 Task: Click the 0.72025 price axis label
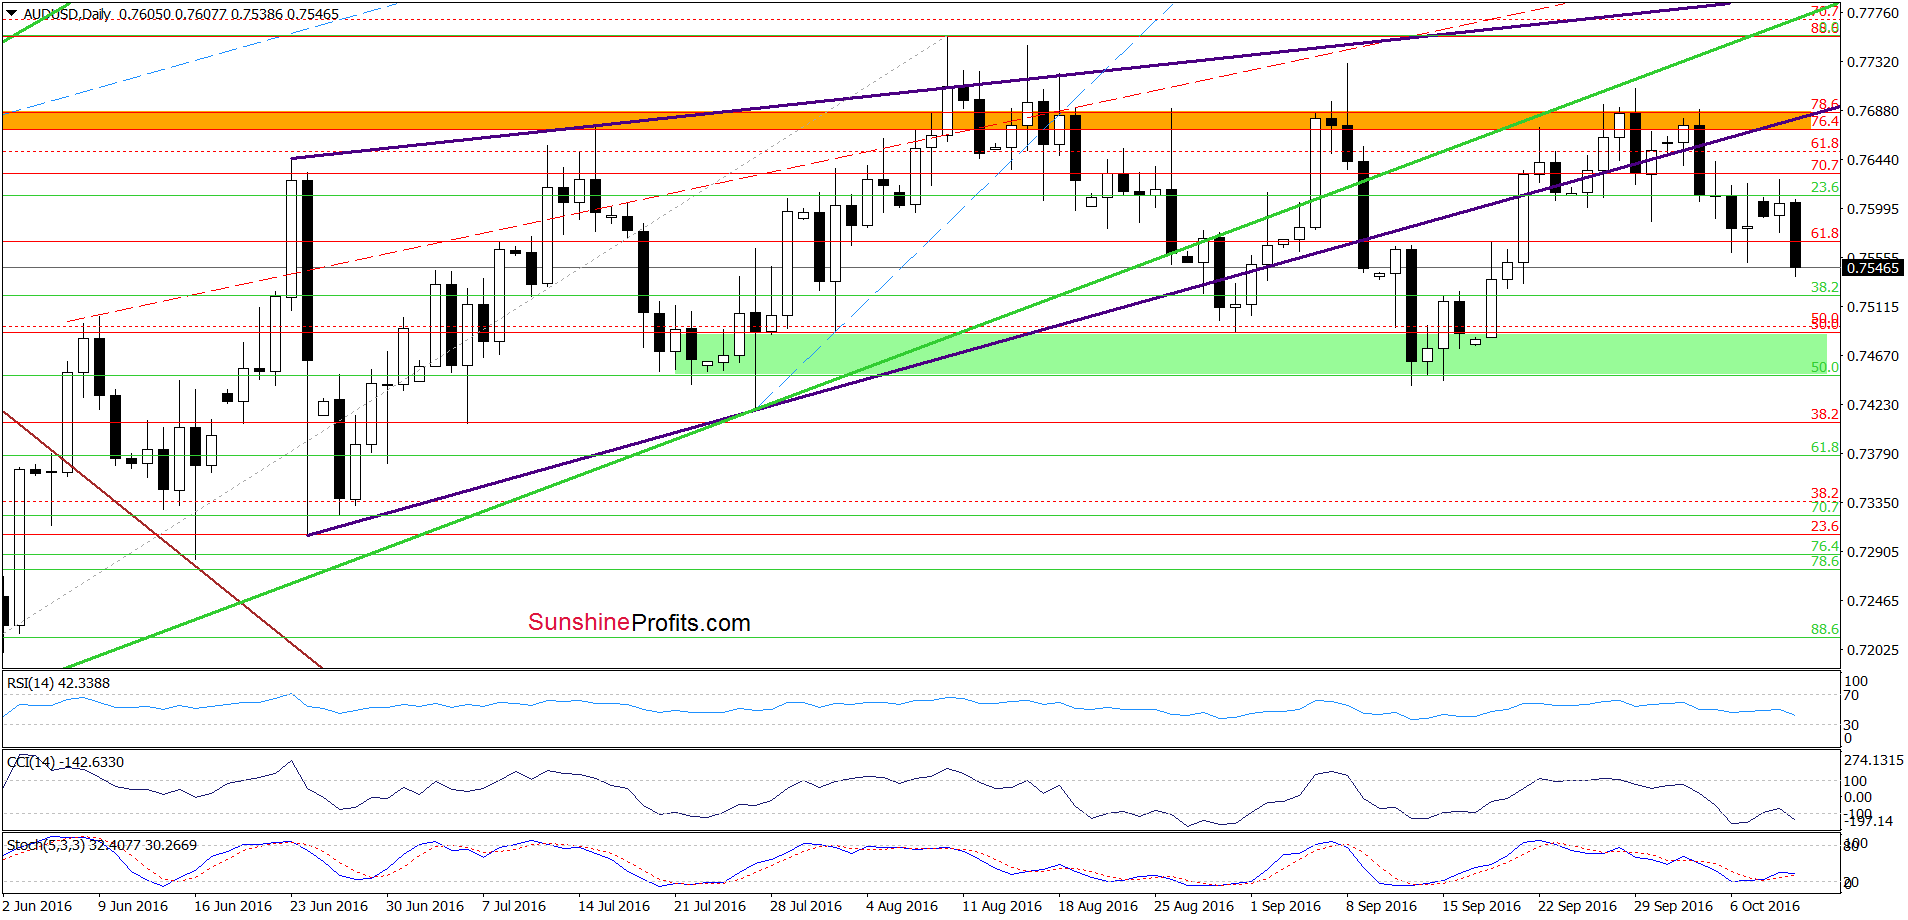pos(1872,650)
